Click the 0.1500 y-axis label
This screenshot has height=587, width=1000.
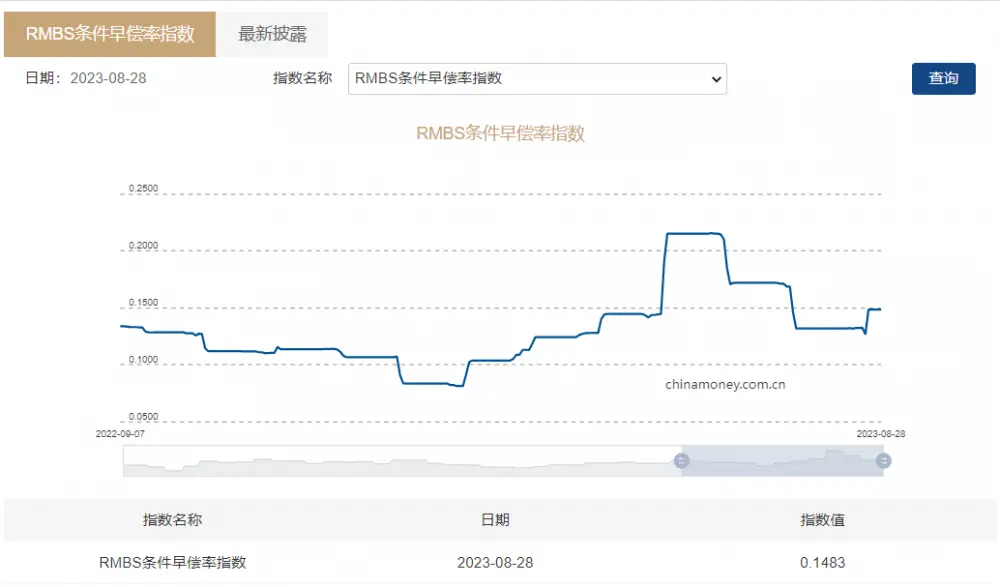[x=143, y=302]
